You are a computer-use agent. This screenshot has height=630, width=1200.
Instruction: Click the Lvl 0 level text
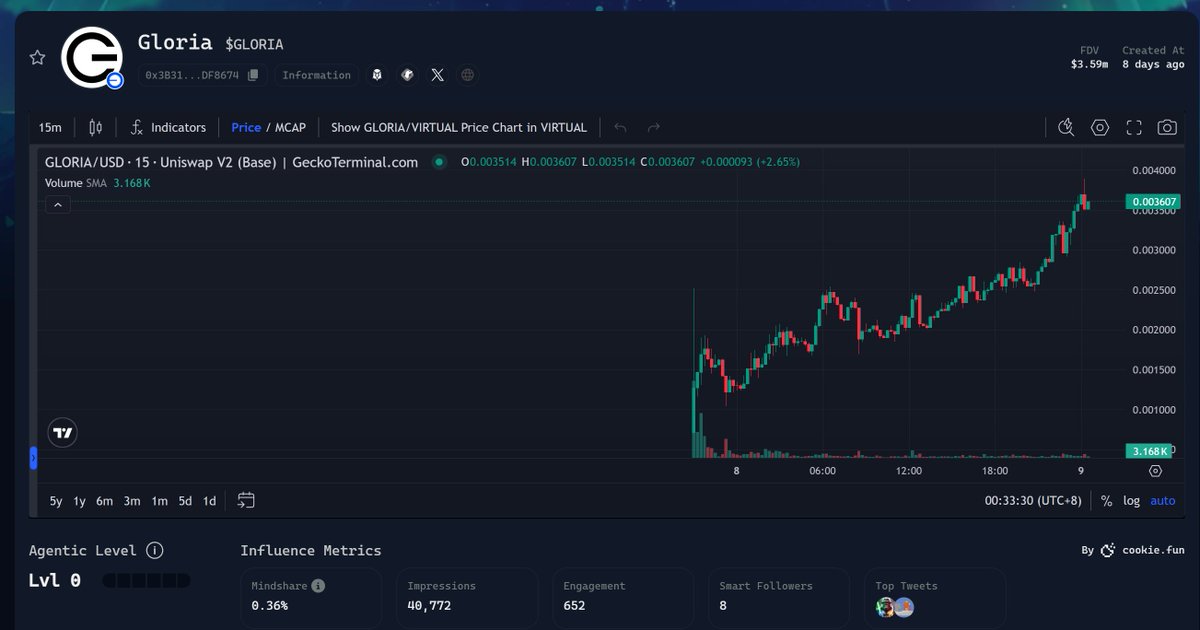click(x=55, y=580)
